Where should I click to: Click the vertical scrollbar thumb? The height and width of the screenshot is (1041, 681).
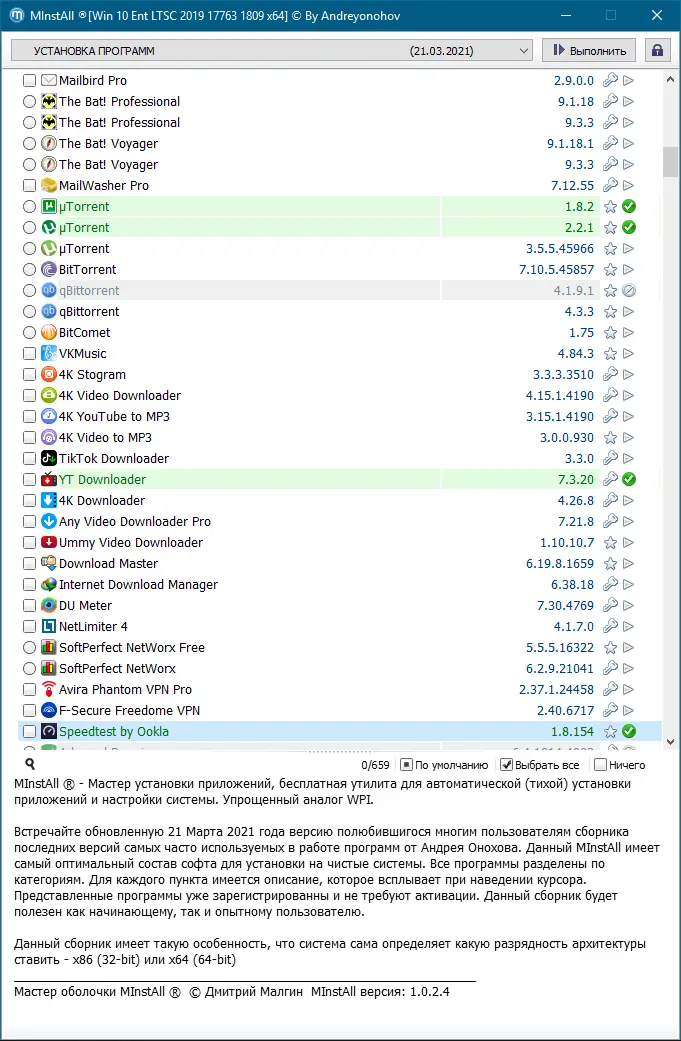[x=670, y=161]
